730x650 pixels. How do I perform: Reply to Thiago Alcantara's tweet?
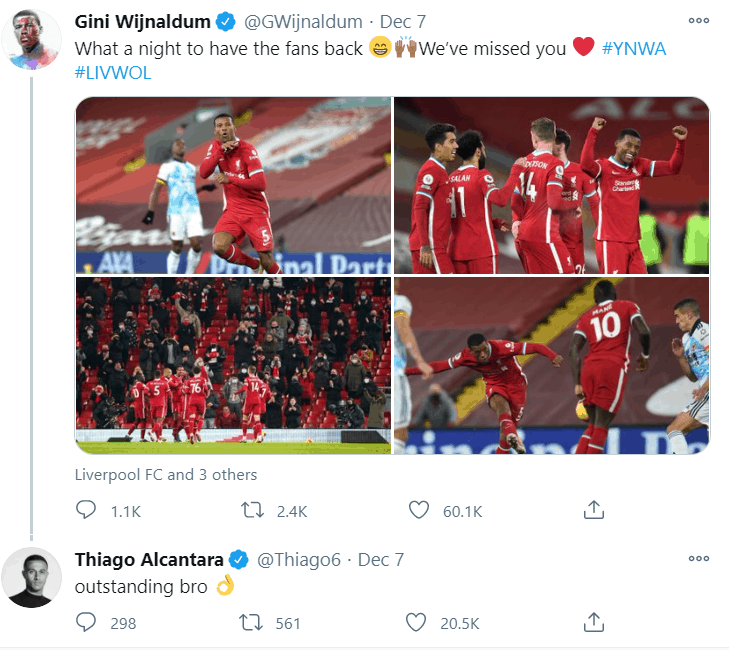[86, 622]
